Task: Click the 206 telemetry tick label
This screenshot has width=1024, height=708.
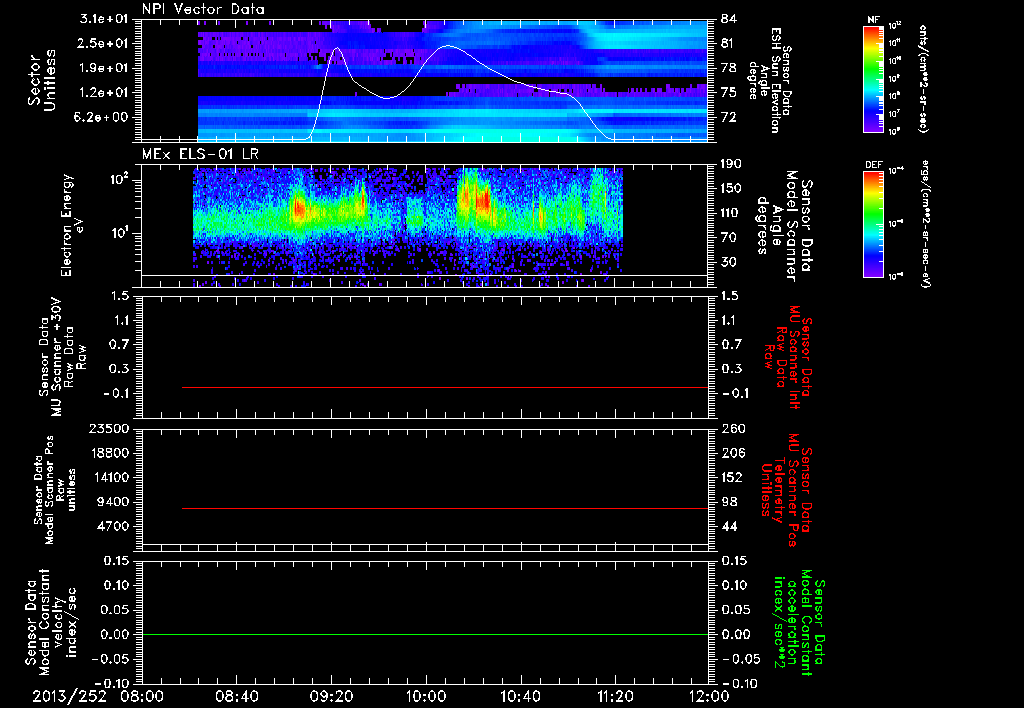Action: 732,453
